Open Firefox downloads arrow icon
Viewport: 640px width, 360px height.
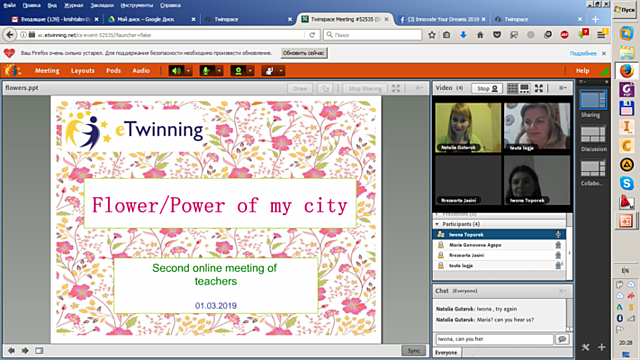[463, 35]
